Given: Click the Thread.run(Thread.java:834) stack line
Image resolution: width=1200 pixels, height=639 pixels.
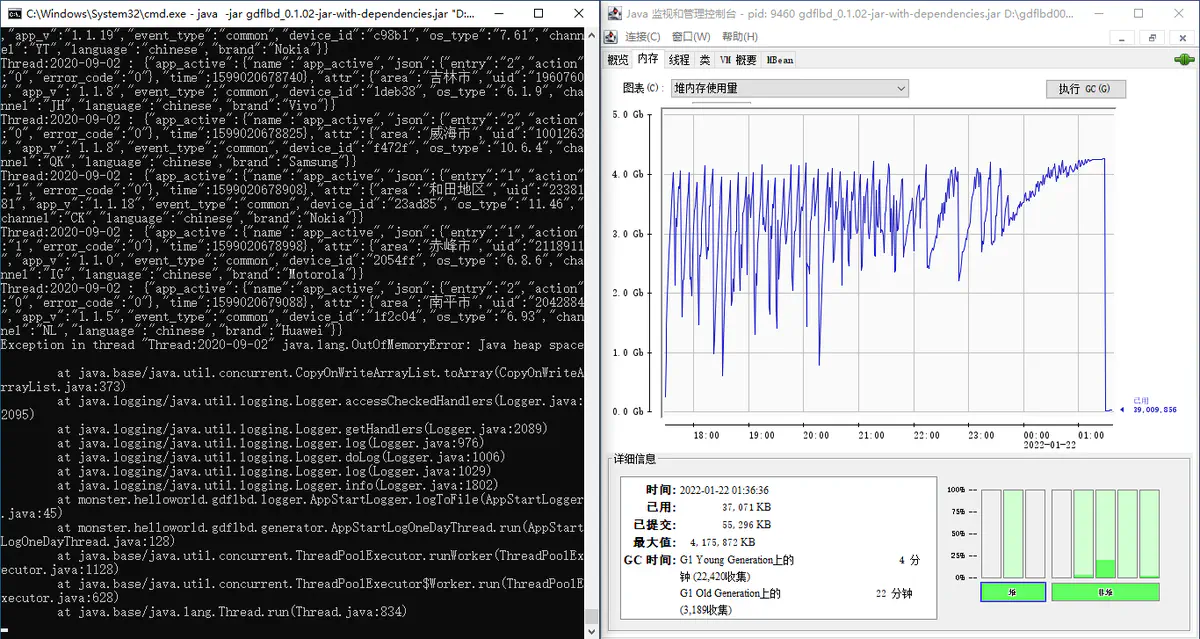Looking at the screenshot, I should [x=231, y=611].
